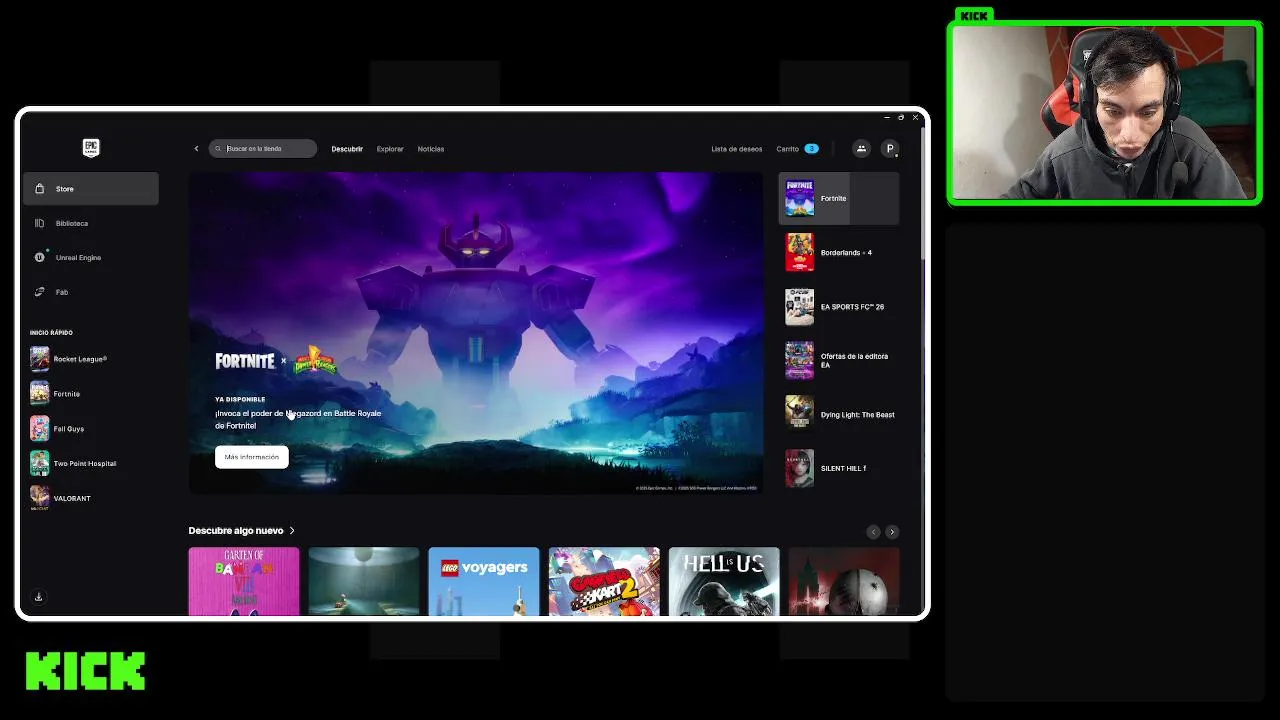Viewport: 1280px width, 720px height.
Task: Switch to the Noticias tab
Action: 431,149
